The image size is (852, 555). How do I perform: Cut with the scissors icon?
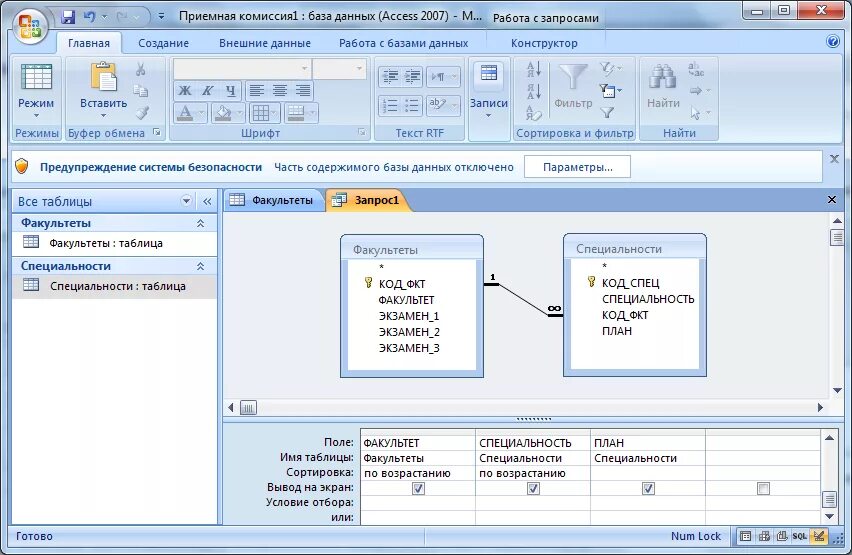pyautogui.click(x=141, y=69)
